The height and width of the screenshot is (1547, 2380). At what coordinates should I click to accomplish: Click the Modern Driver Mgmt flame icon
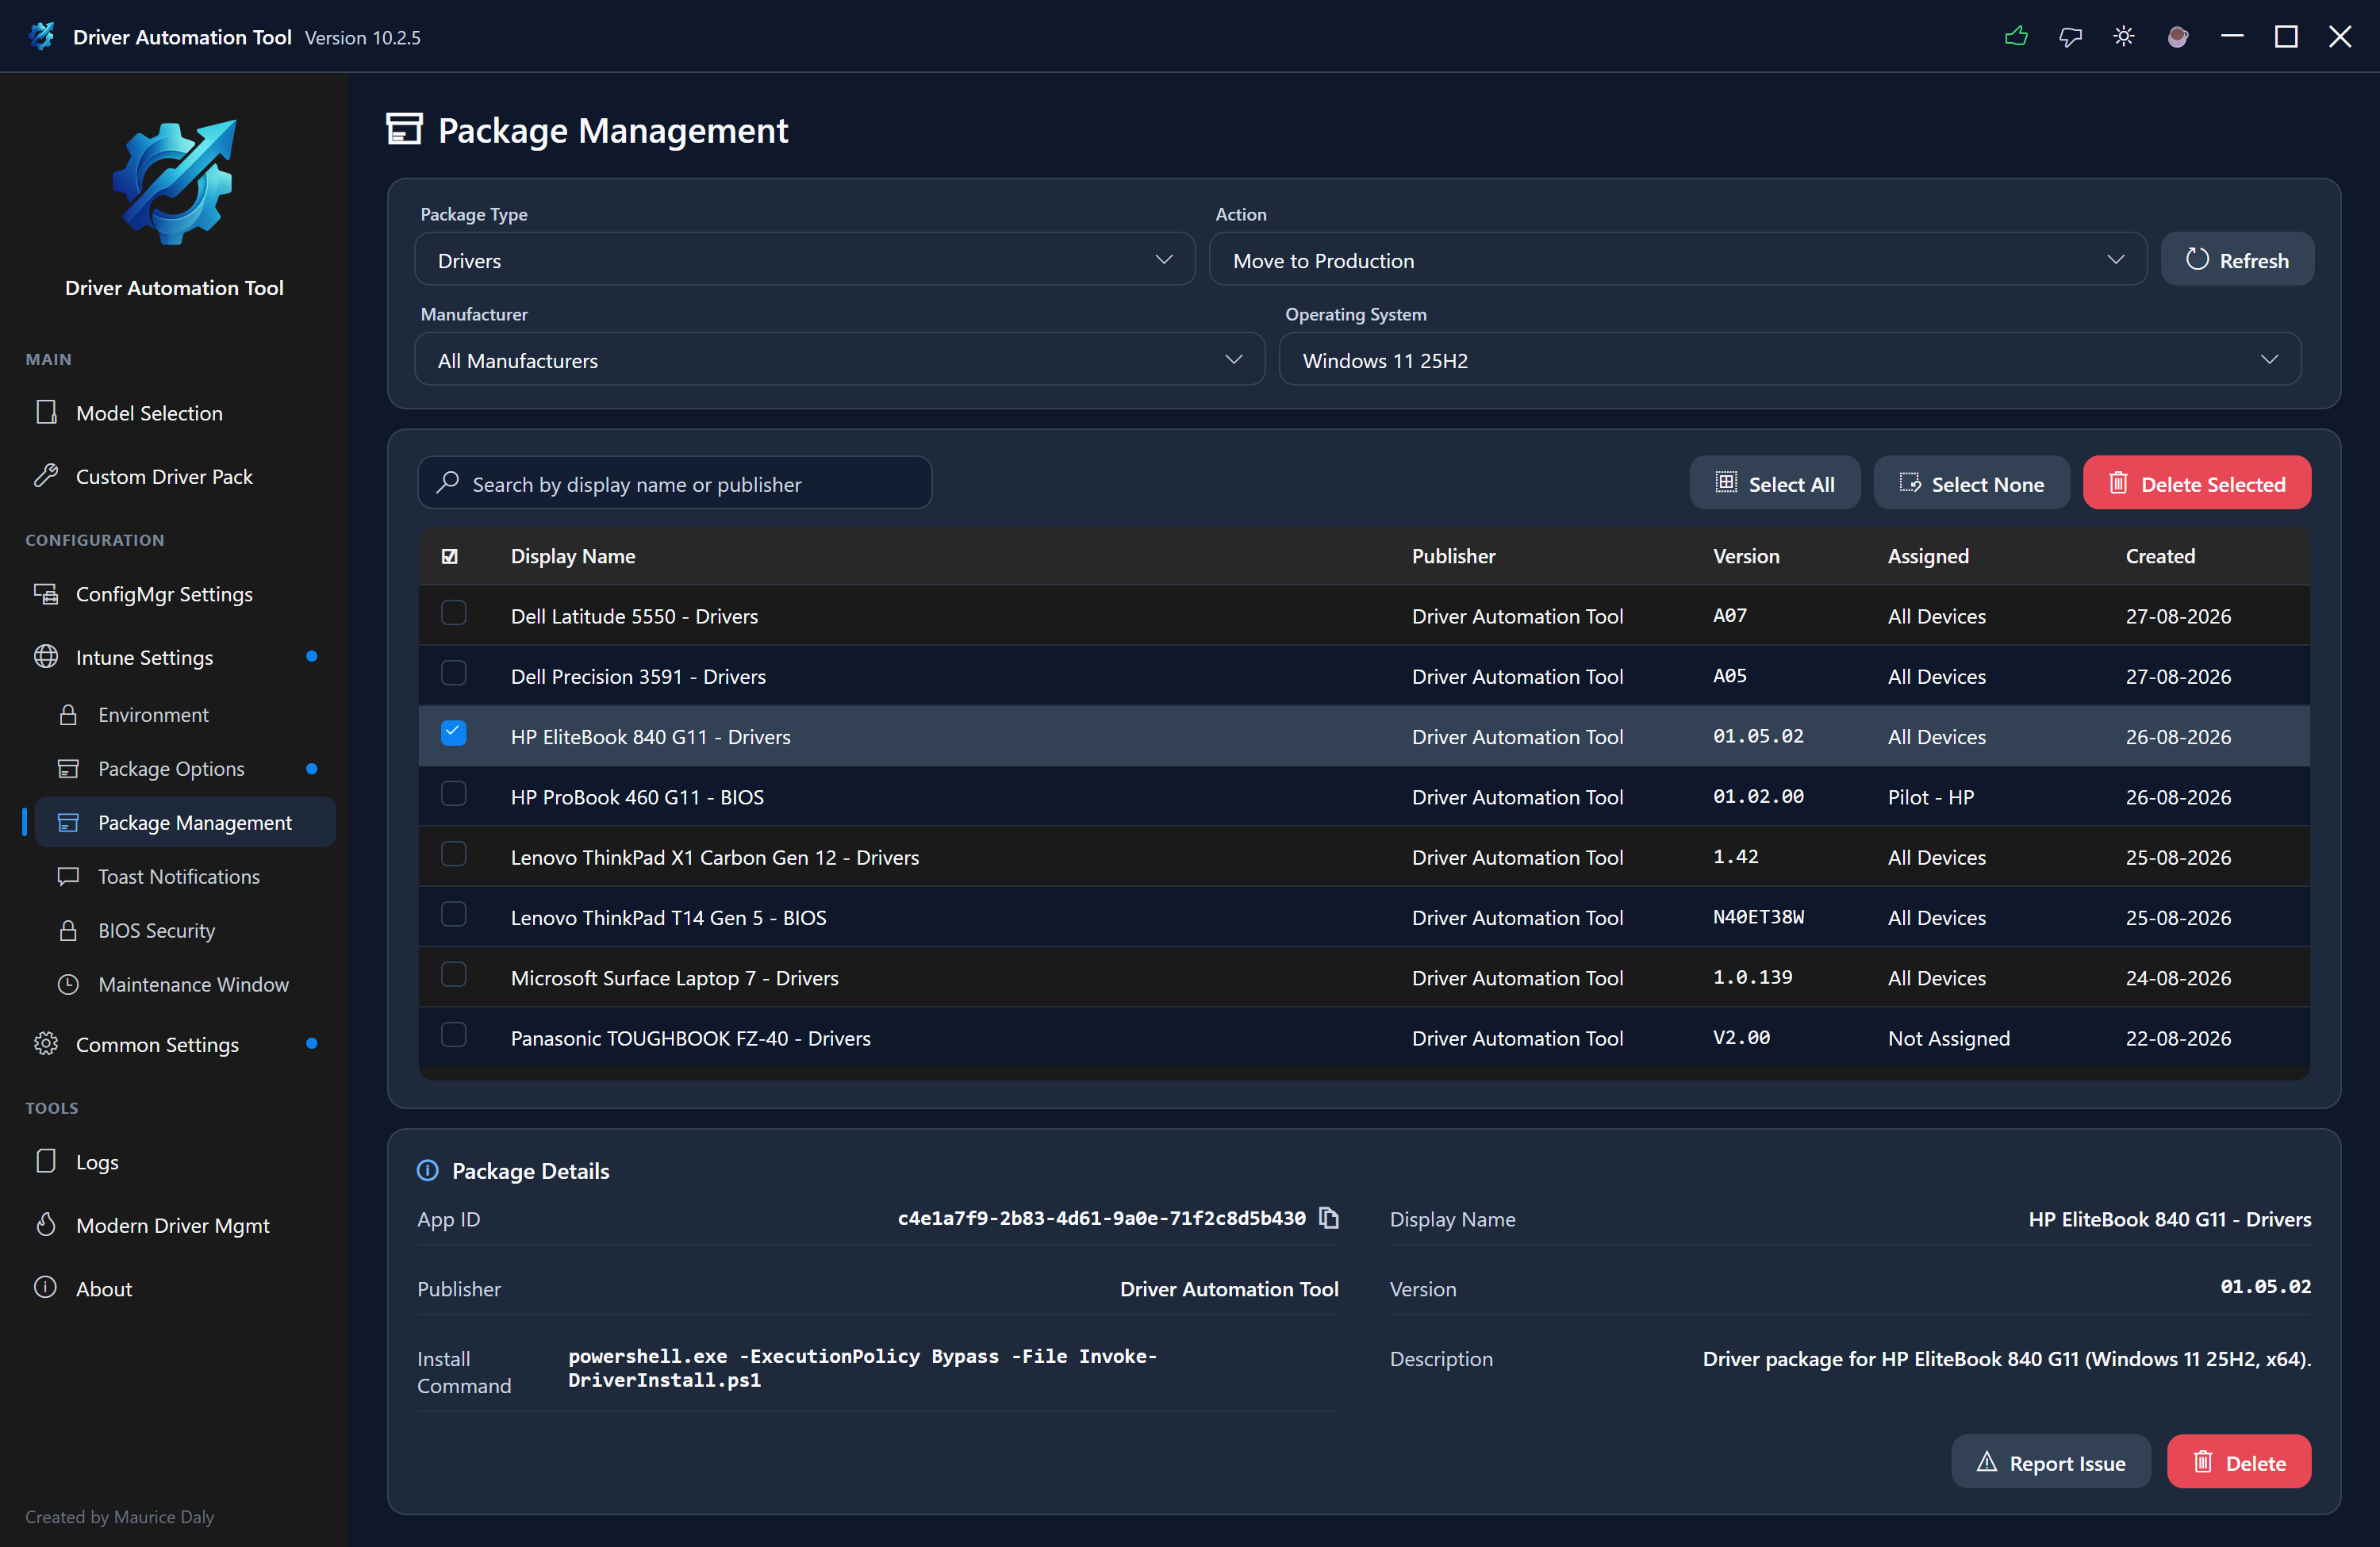tap(46, 1225)
